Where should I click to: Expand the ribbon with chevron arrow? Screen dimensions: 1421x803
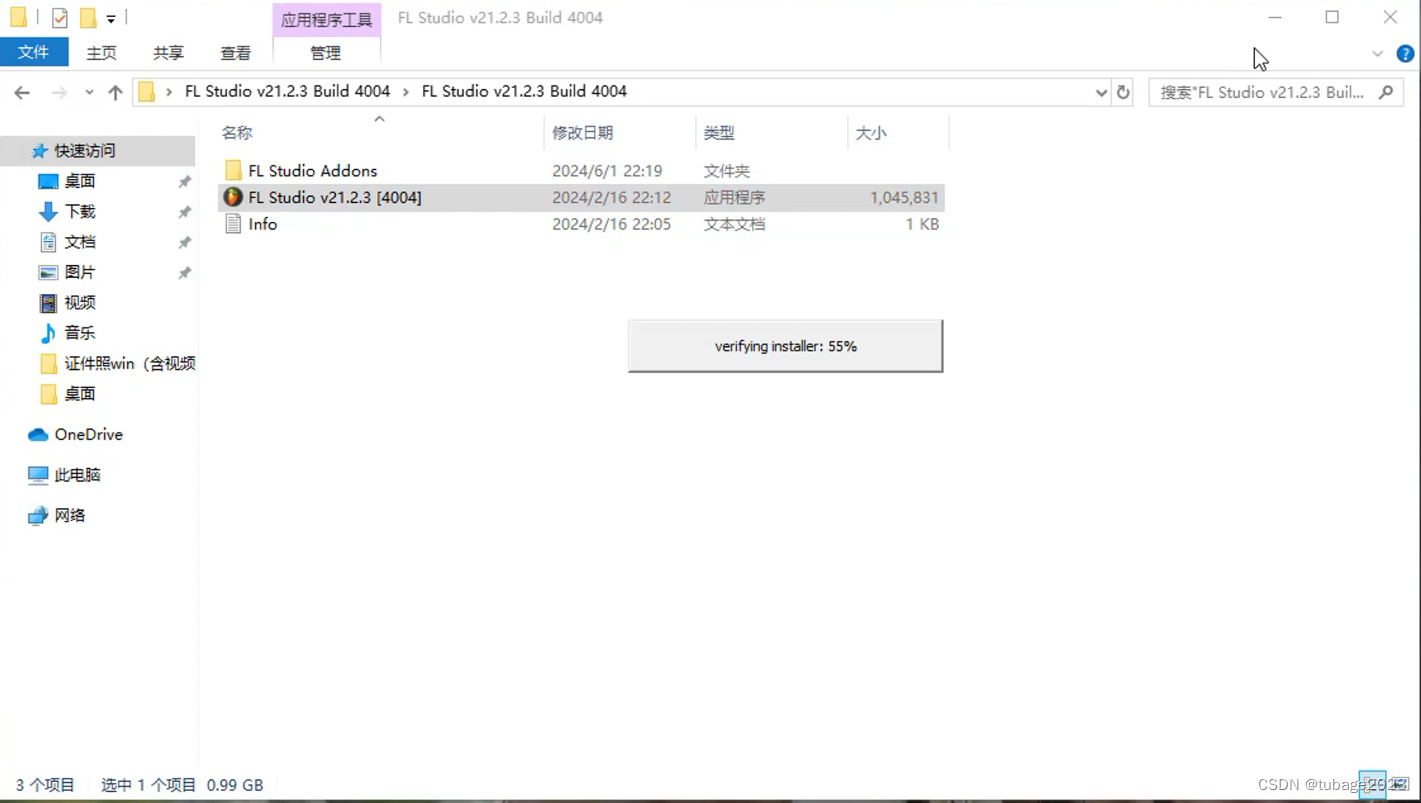[x=1377, y=53]
